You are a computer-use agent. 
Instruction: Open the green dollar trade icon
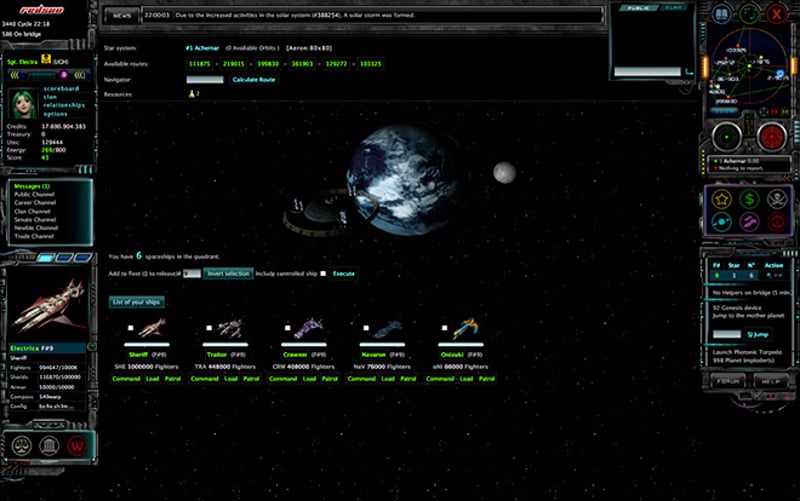point(749,199)
